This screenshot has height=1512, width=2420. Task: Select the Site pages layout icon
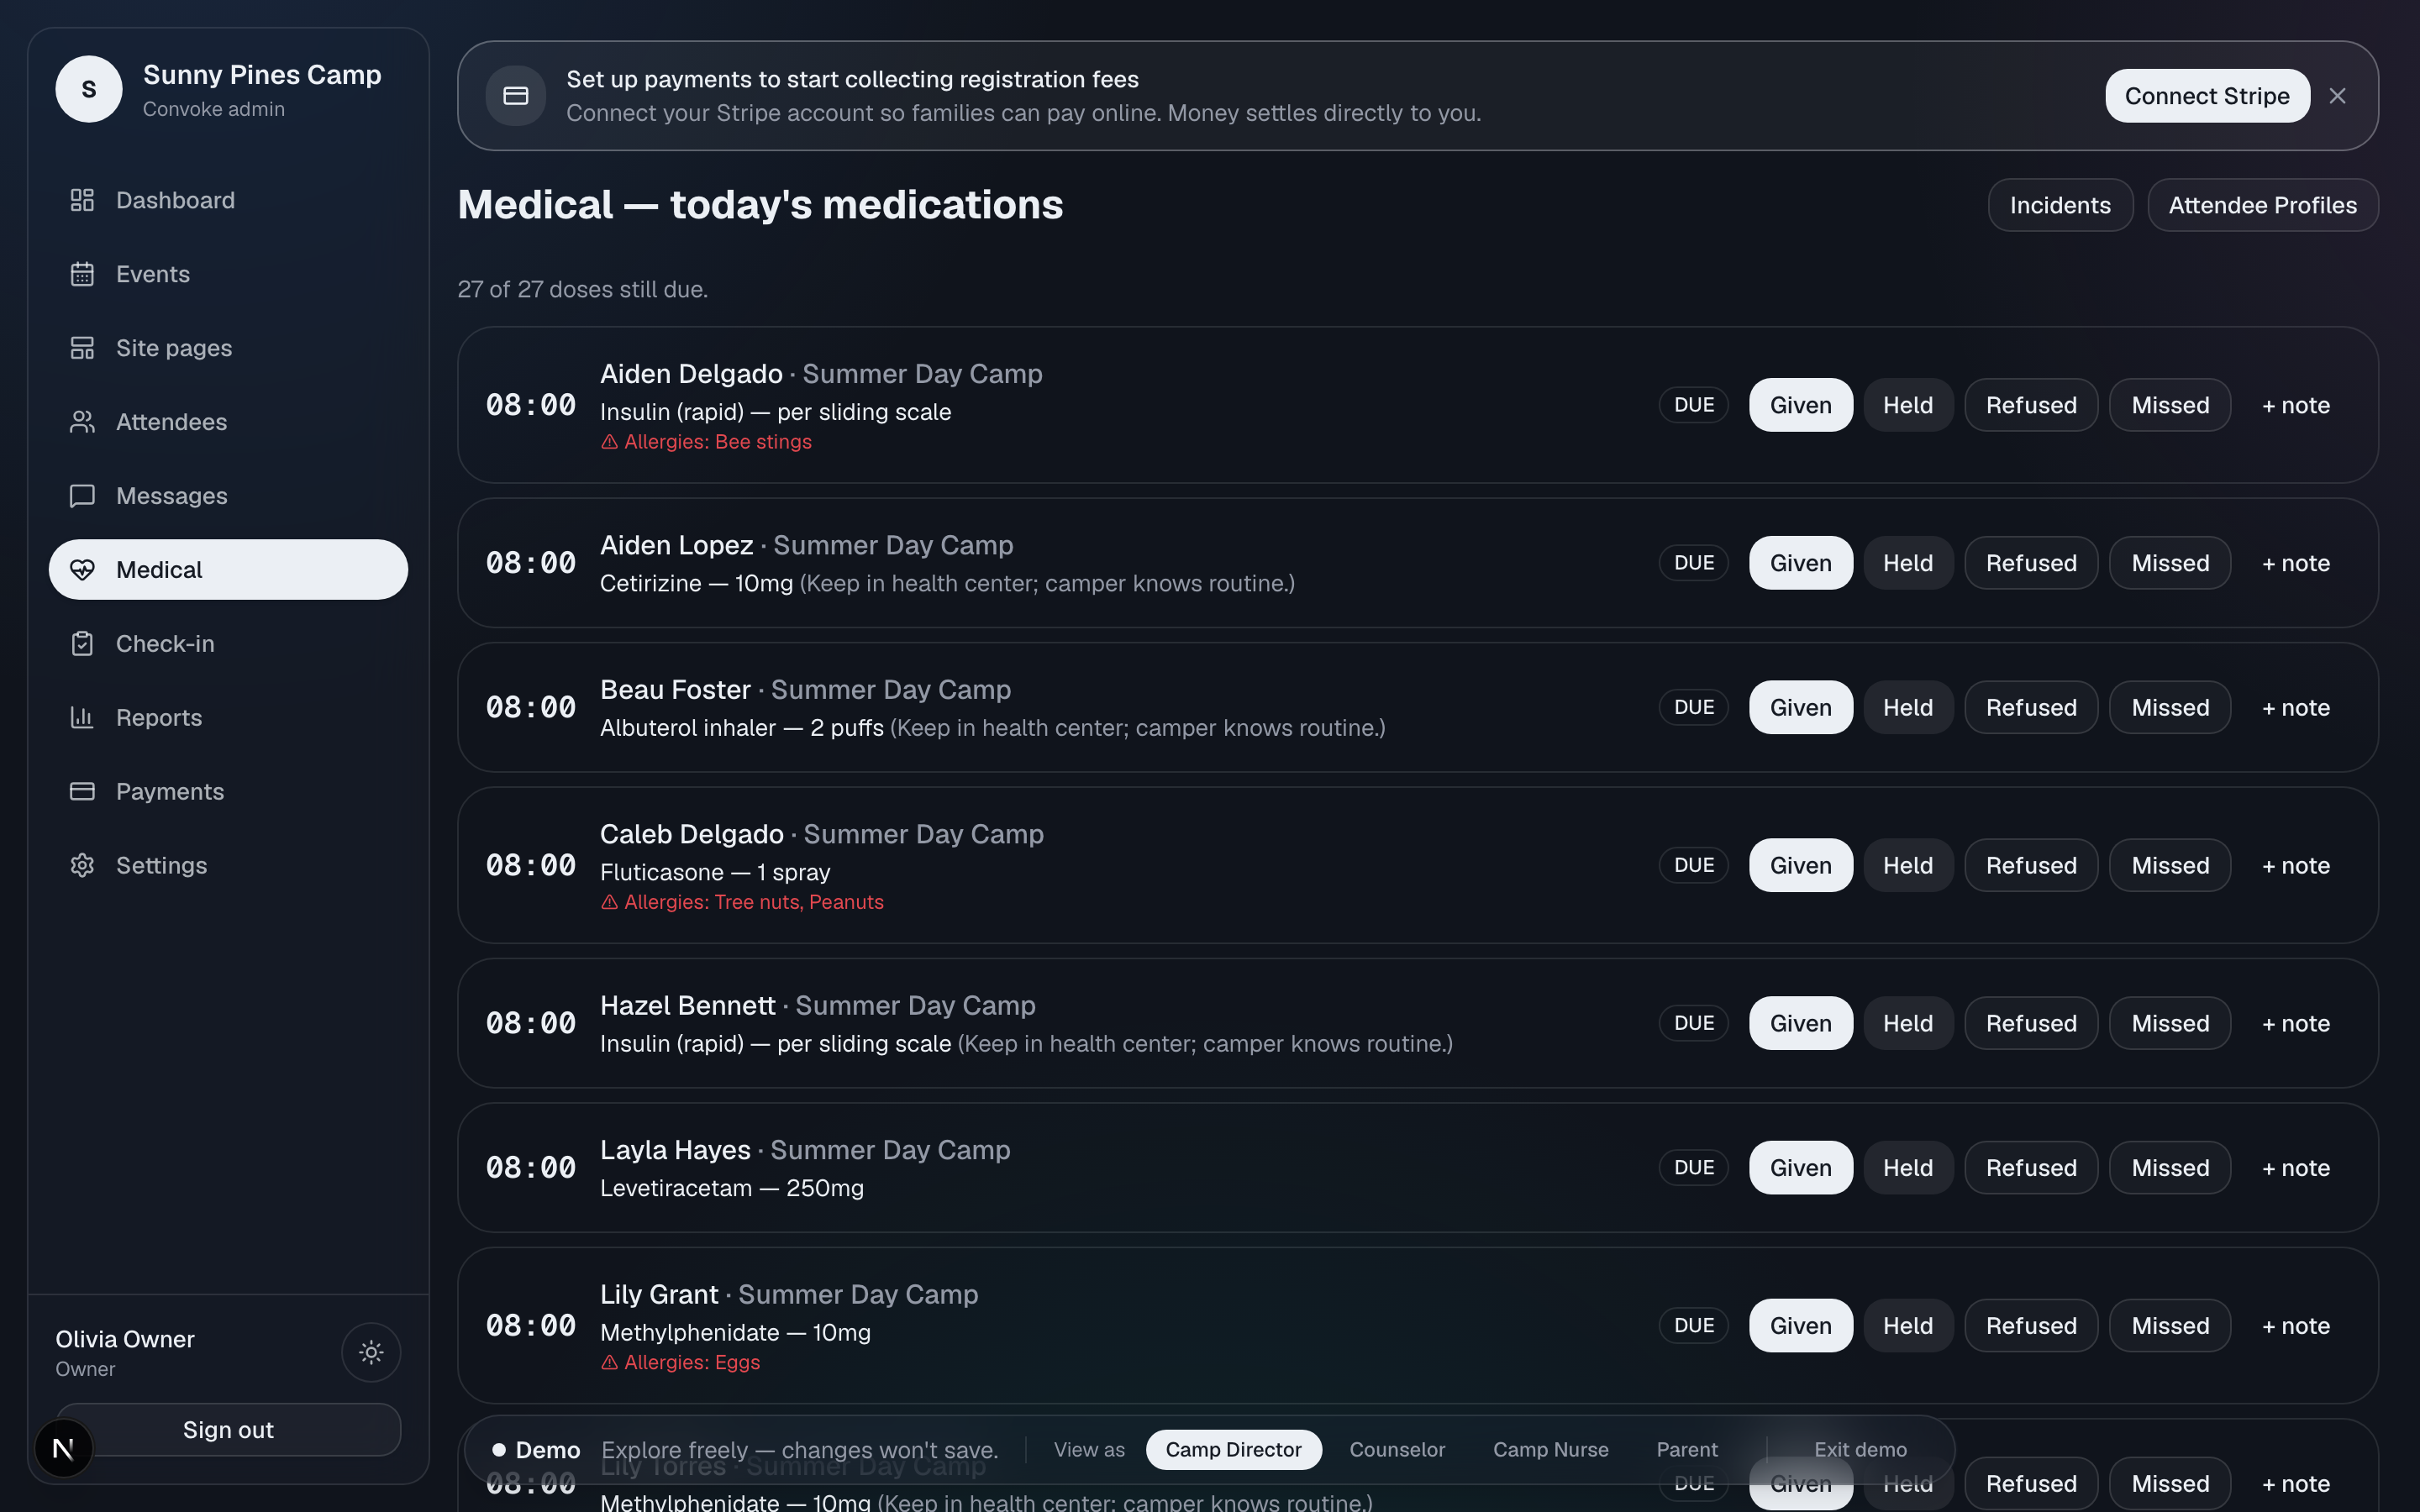point(82,348)
